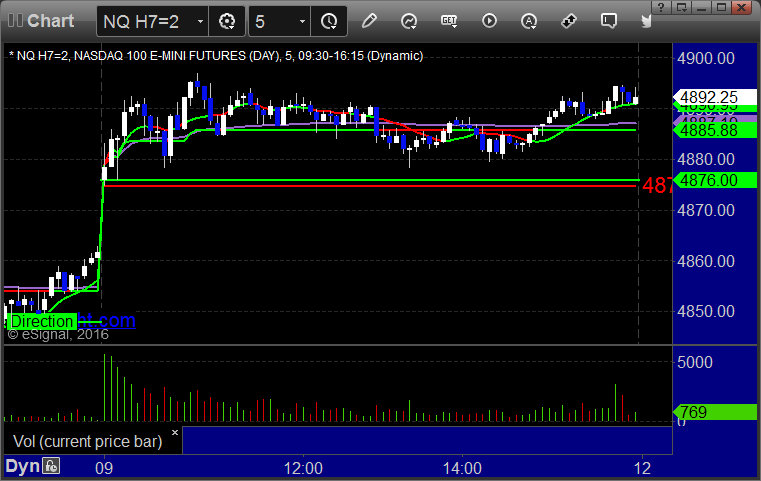Select the green 4885.88 price tag
Image resolution: width=761 pixels, height=481 pixels.
click(714, 130)
